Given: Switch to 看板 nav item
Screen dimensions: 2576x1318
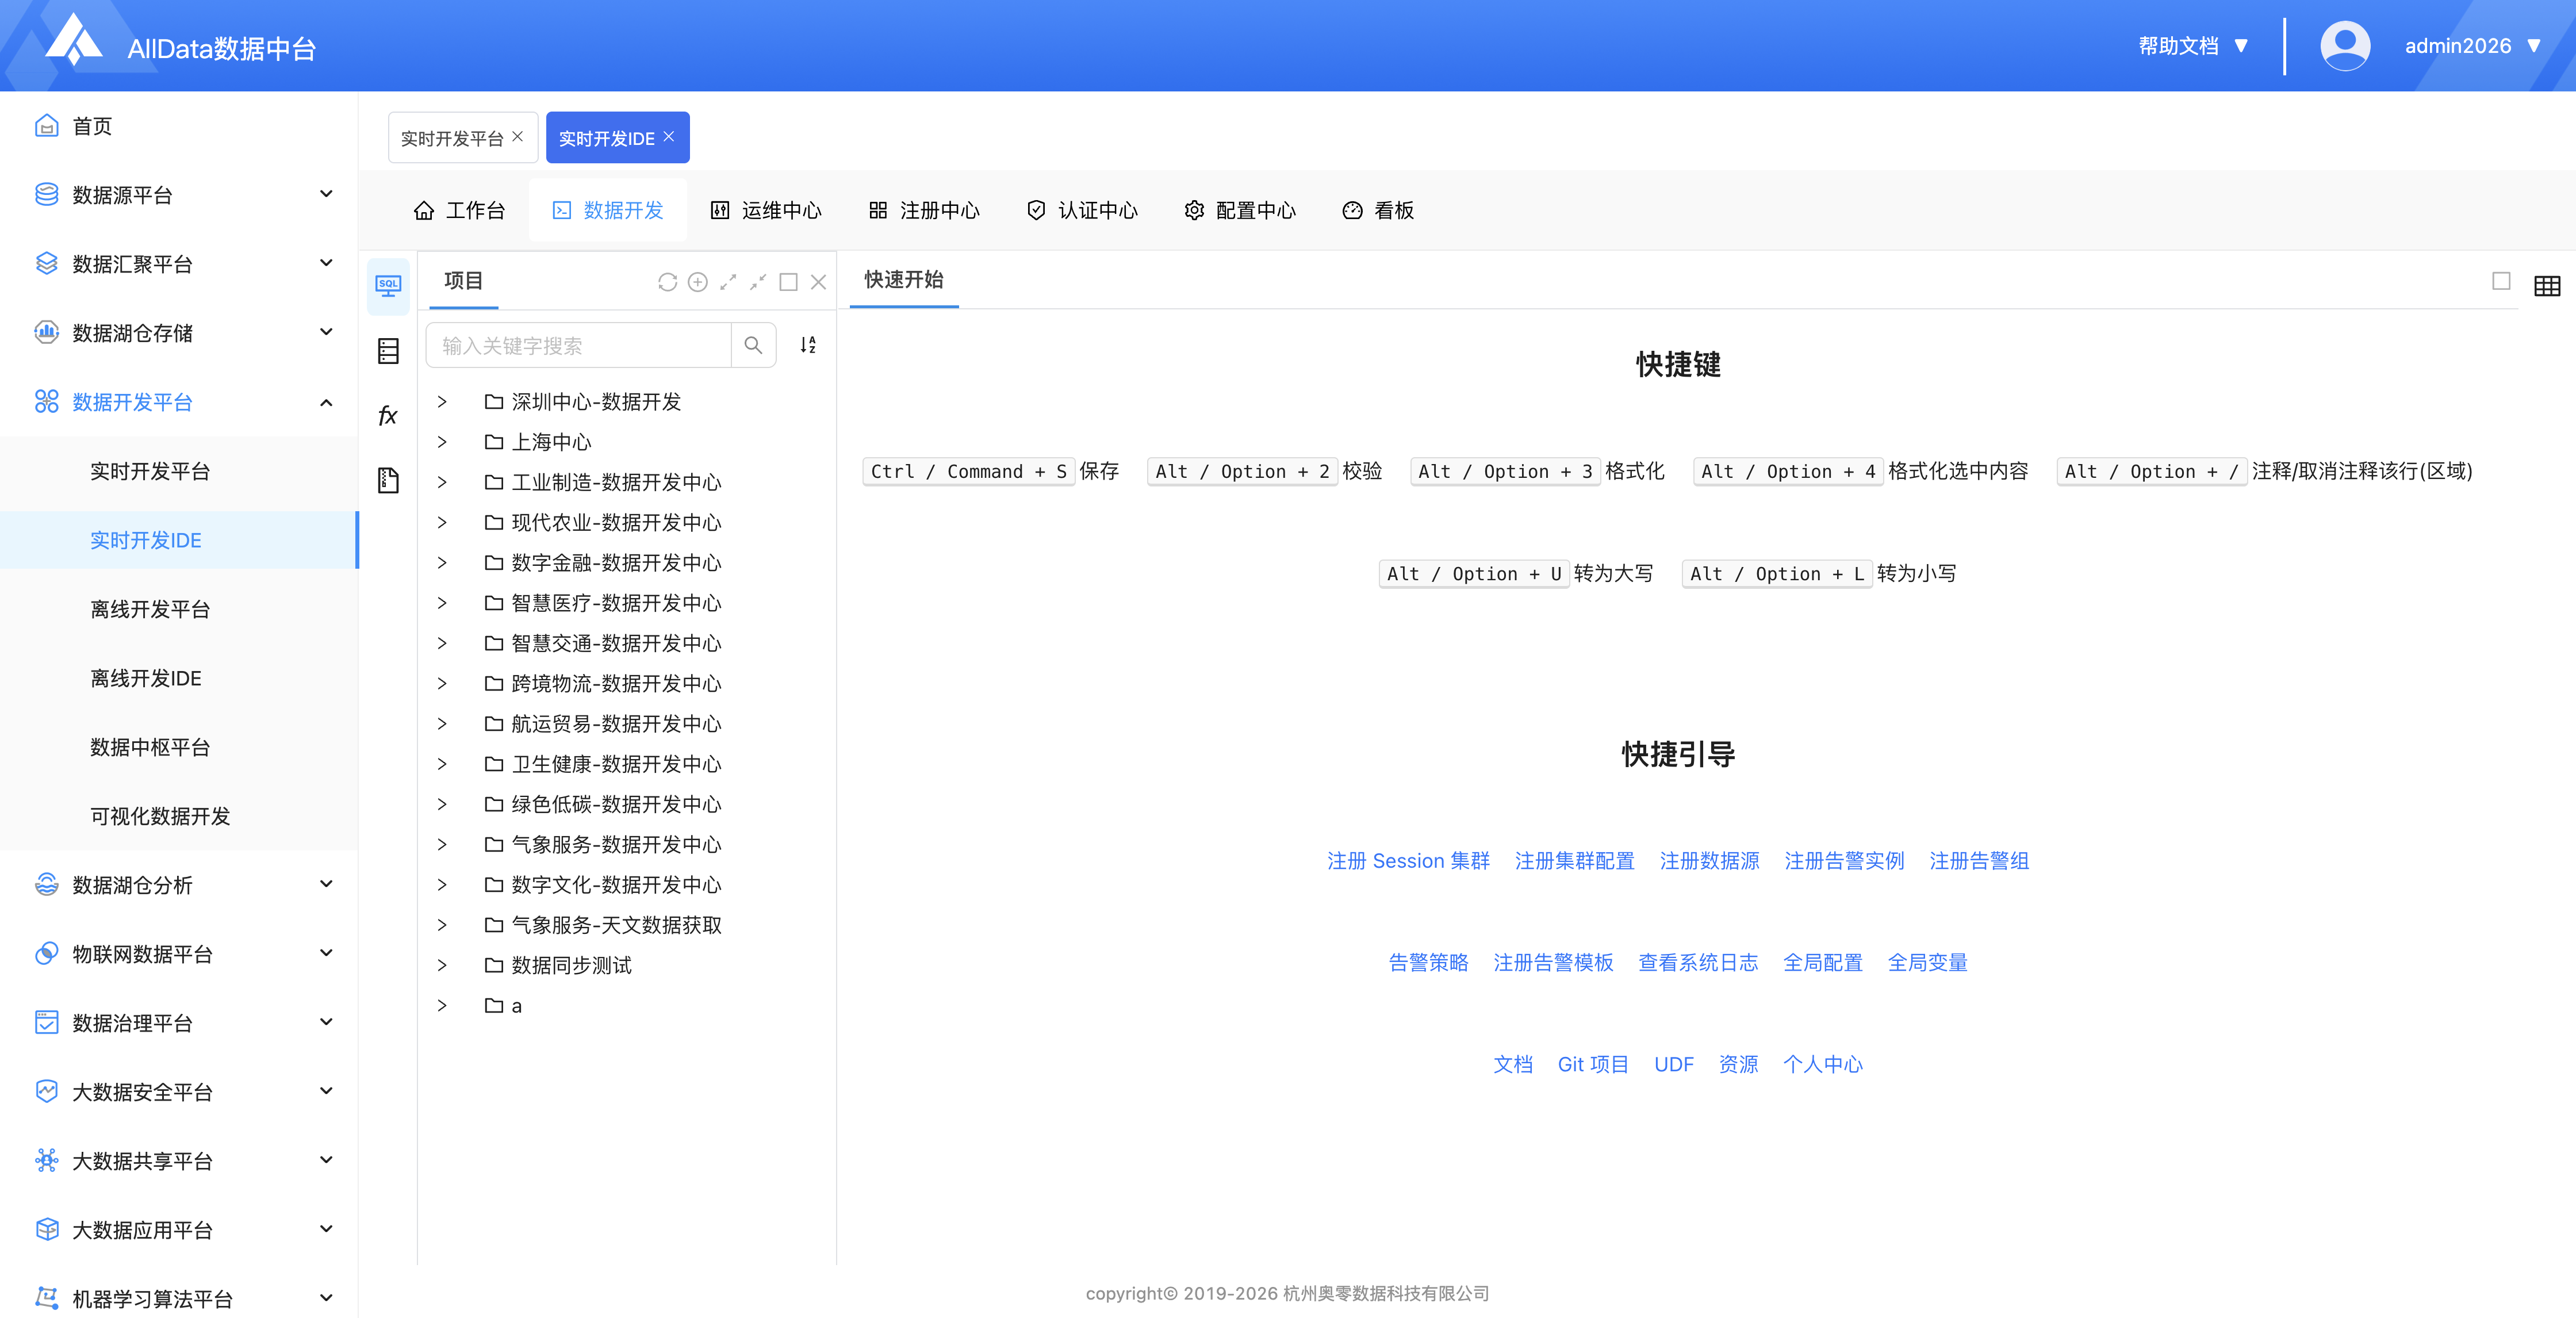Looking at the screenshot, I should (1378, 210).
